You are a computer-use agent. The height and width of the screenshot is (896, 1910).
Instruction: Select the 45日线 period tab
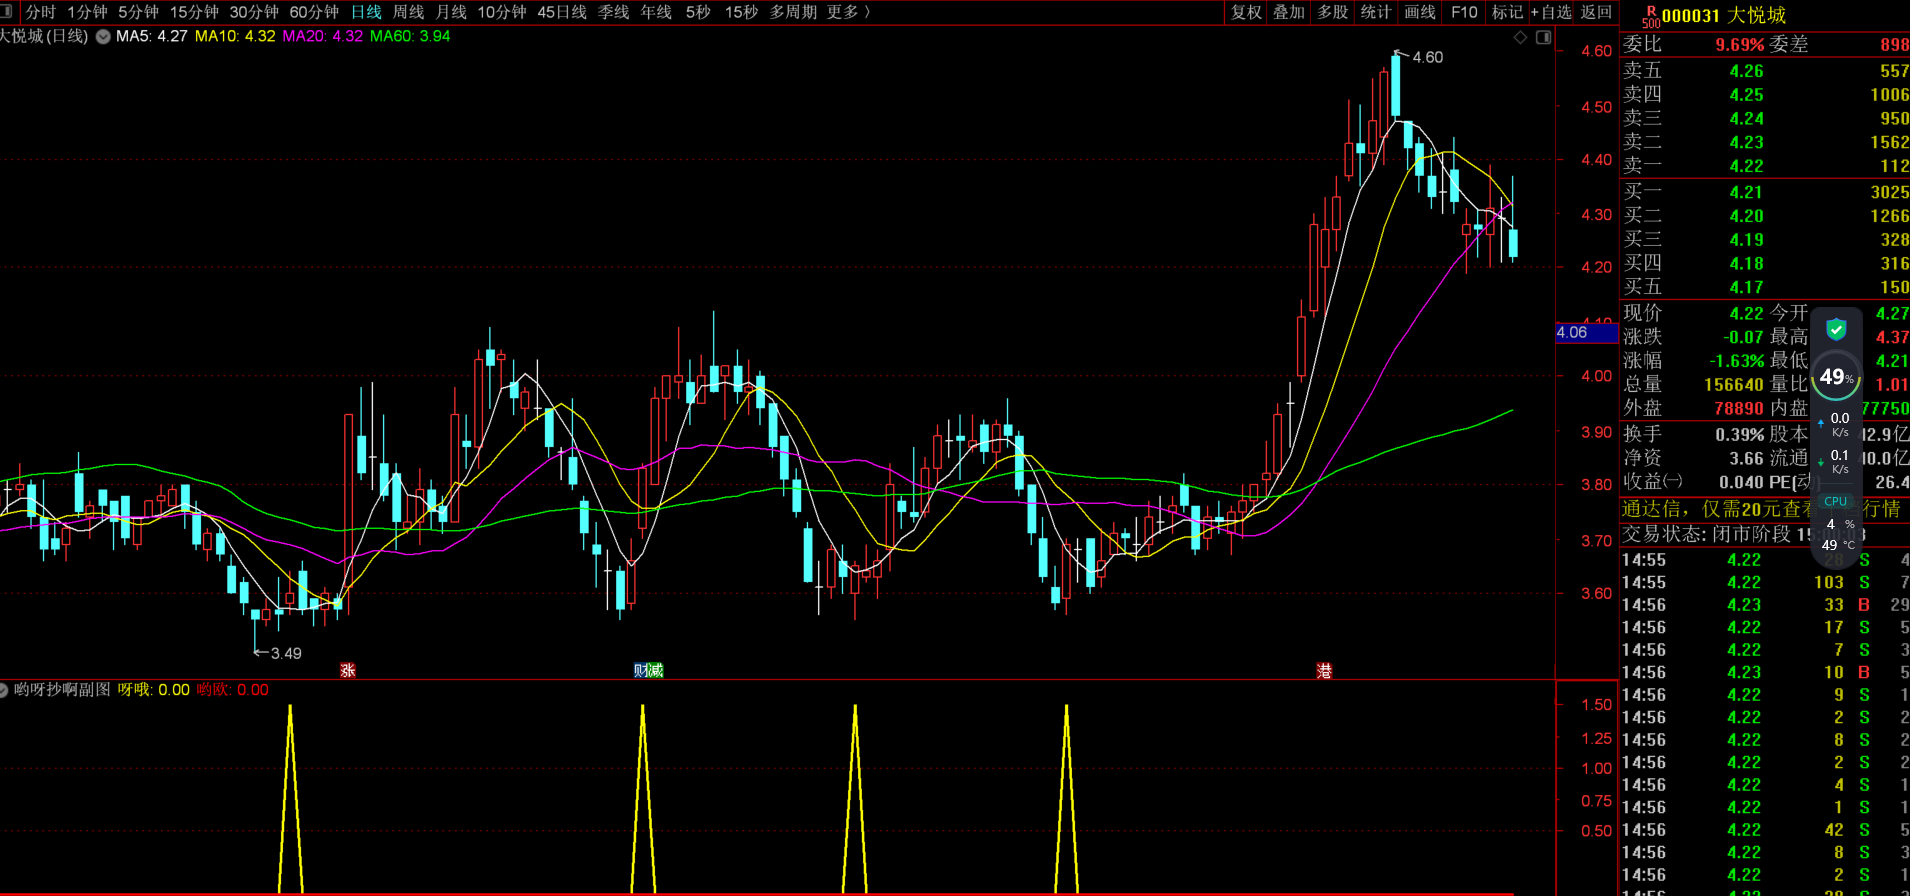pos(562,12)
